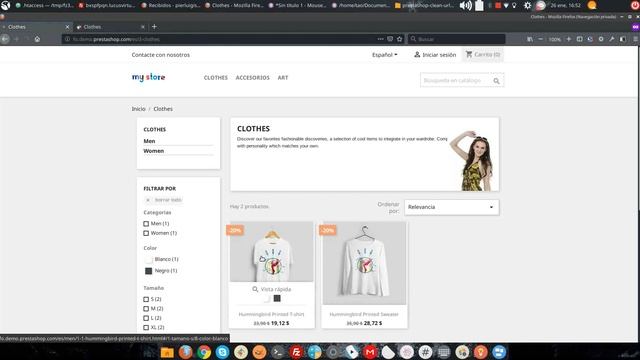Open the MEGA app in the dock
The image size is (640, 360).
pos(370,352)
